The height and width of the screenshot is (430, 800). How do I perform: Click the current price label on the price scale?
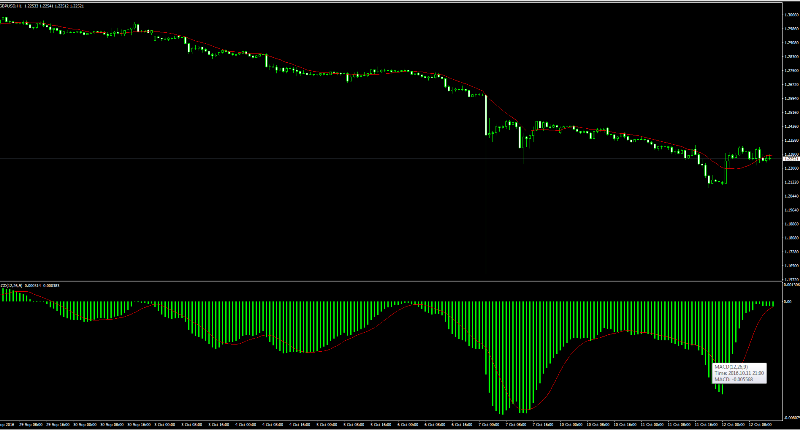tap(791, 159)
